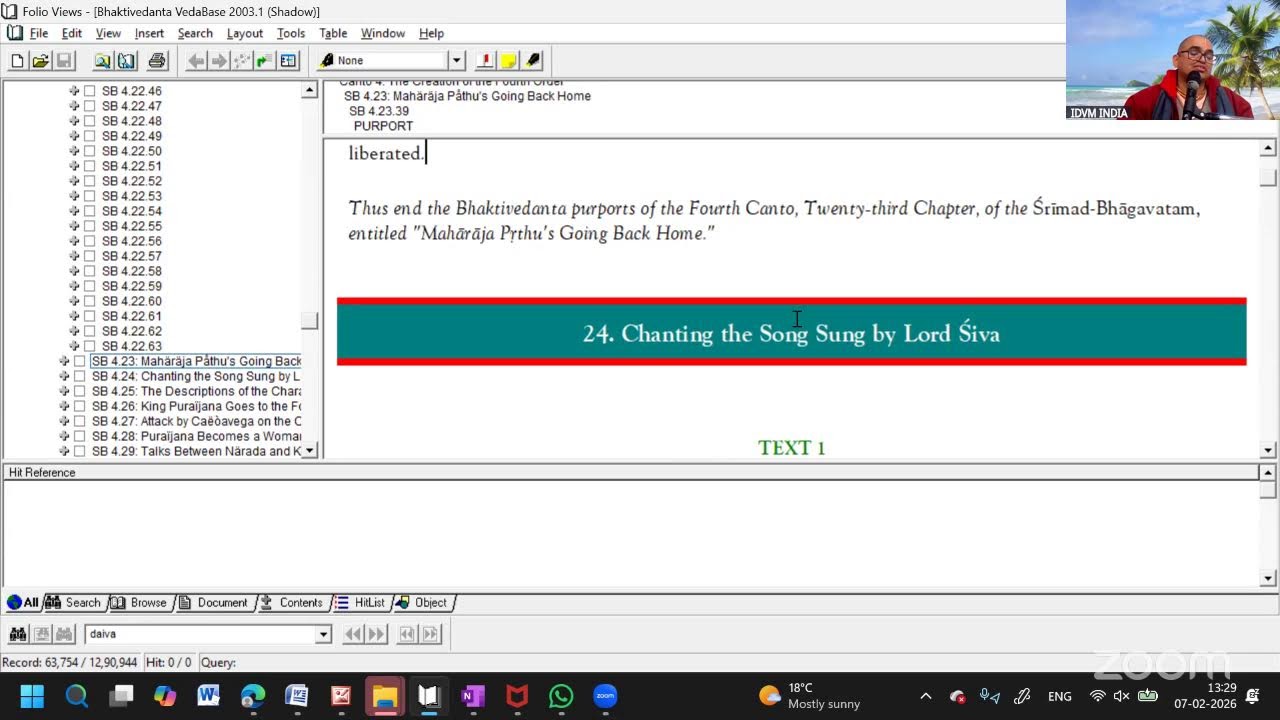Open WhatsApp from the taskbar
The image size is (1280, 720).
click(x=561, y=696)
